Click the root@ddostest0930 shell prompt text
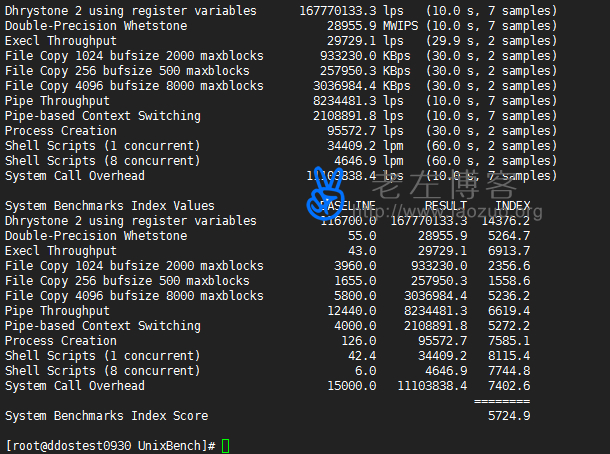 pos(110,445)
